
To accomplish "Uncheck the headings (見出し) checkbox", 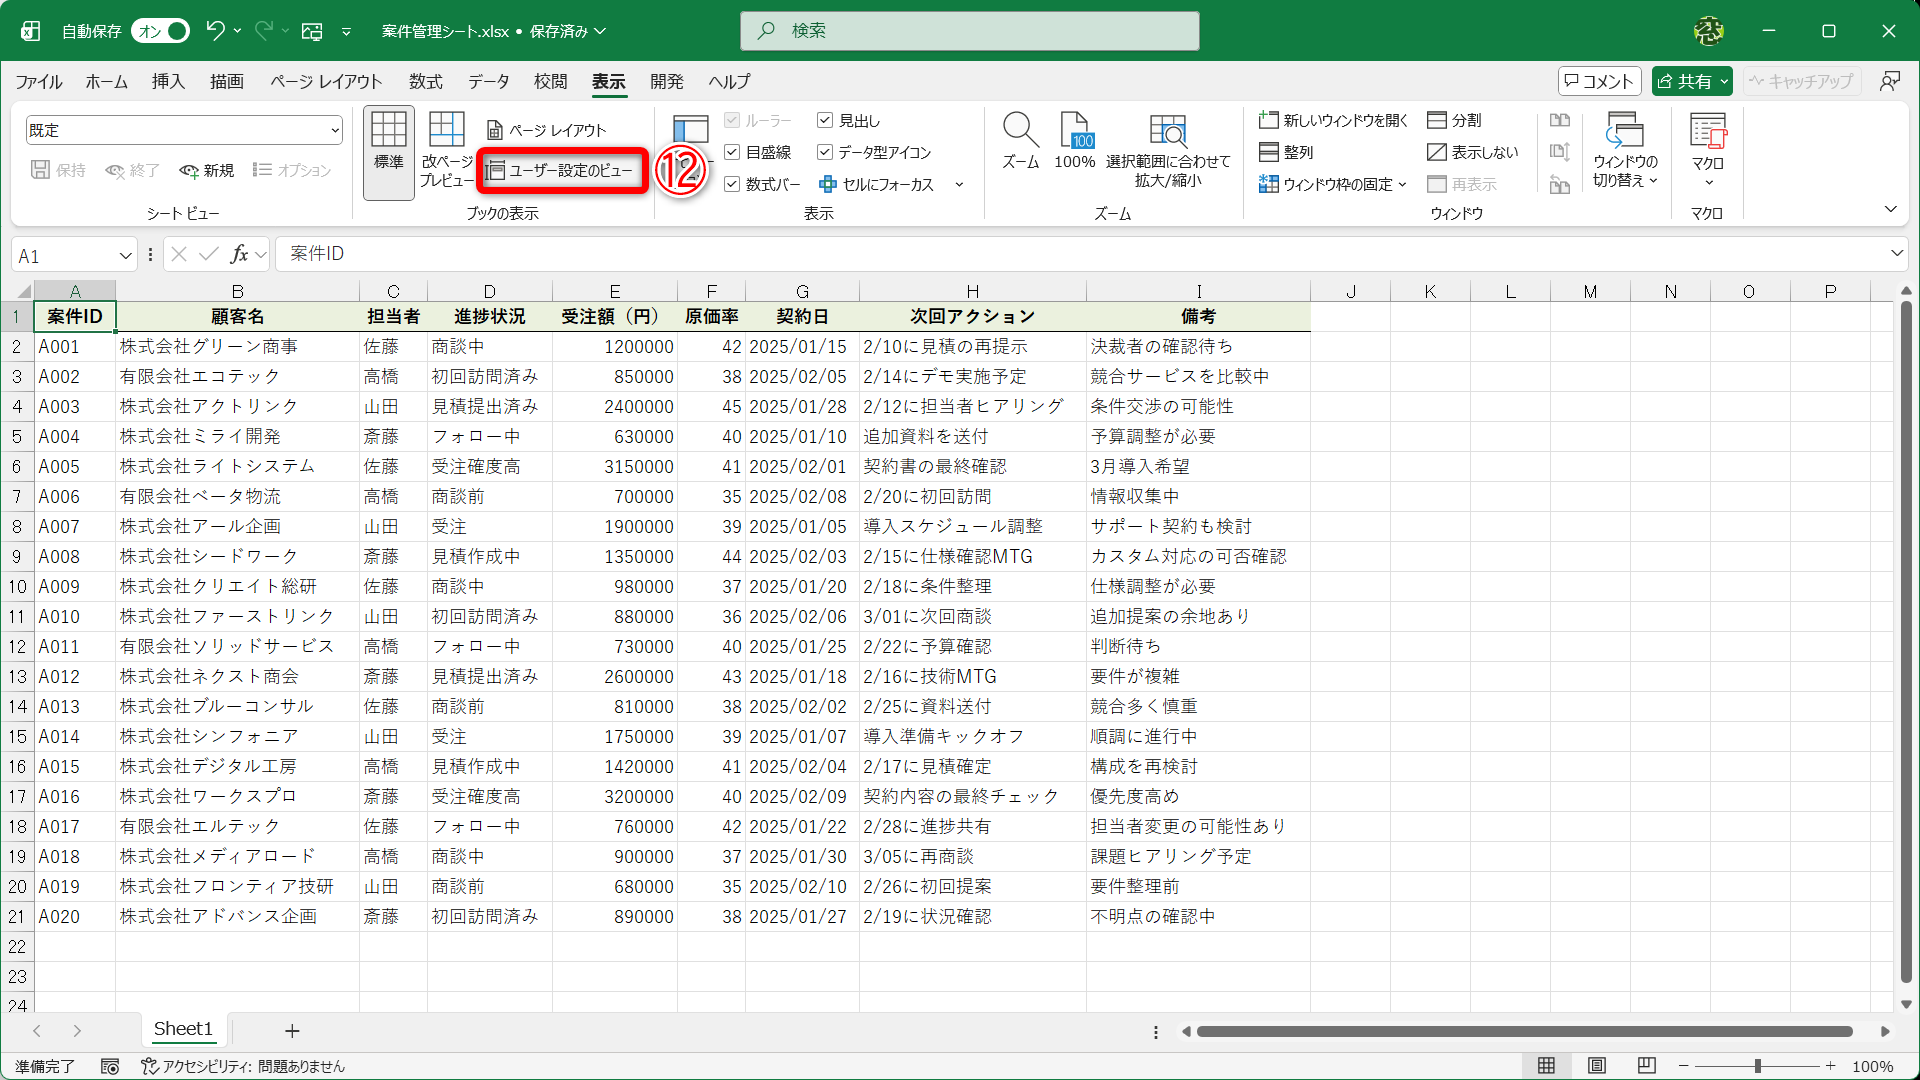I will pyautogui.click(x=825, y=120).
